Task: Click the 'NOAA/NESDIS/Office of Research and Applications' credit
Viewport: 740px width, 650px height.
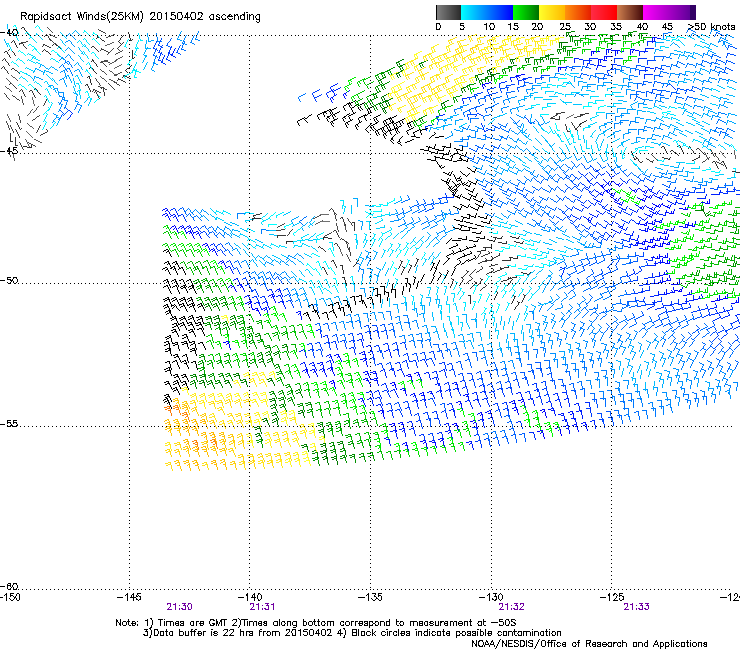Action: [x=589, y=644]
